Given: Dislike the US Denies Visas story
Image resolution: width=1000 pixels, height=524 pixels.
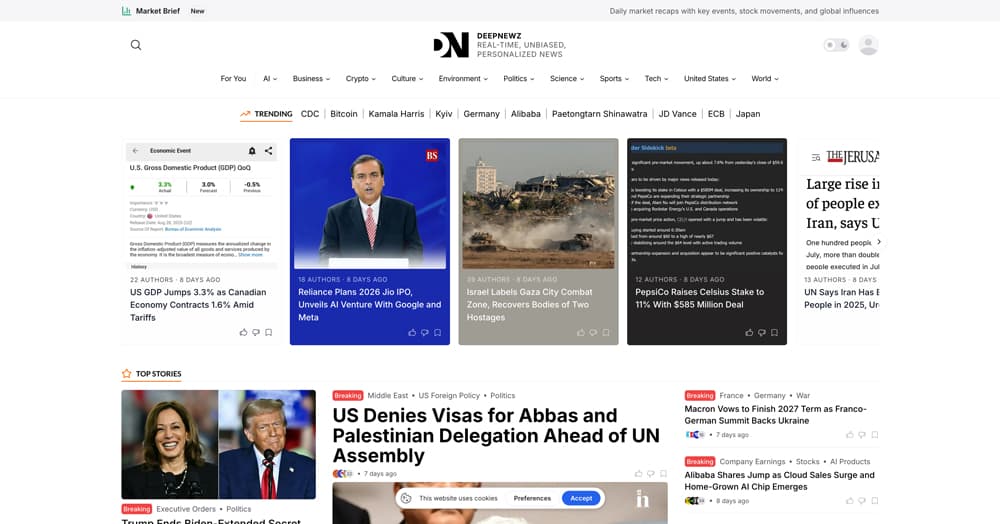Looking at the screenshot, I should (x=651, y=474).
